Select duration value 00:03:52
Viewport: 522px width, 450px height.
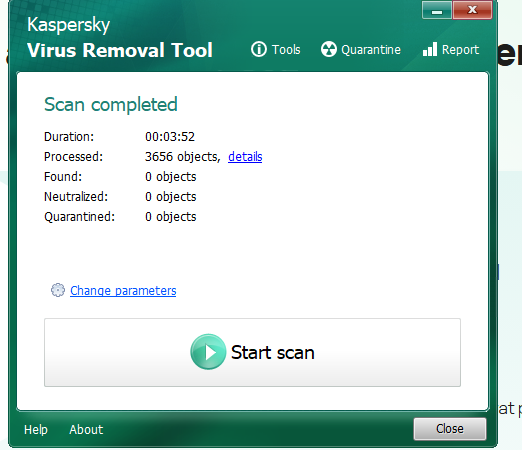click(170, 137)
